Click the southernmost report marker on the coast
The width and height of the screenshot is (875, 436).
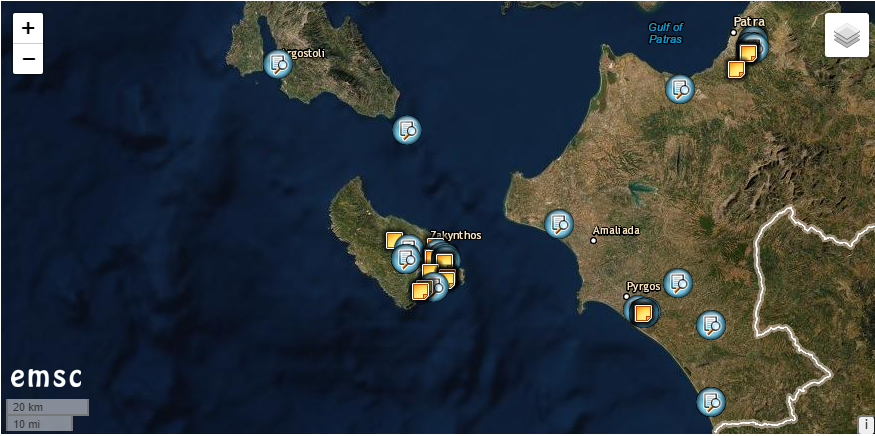coord(710,402)
